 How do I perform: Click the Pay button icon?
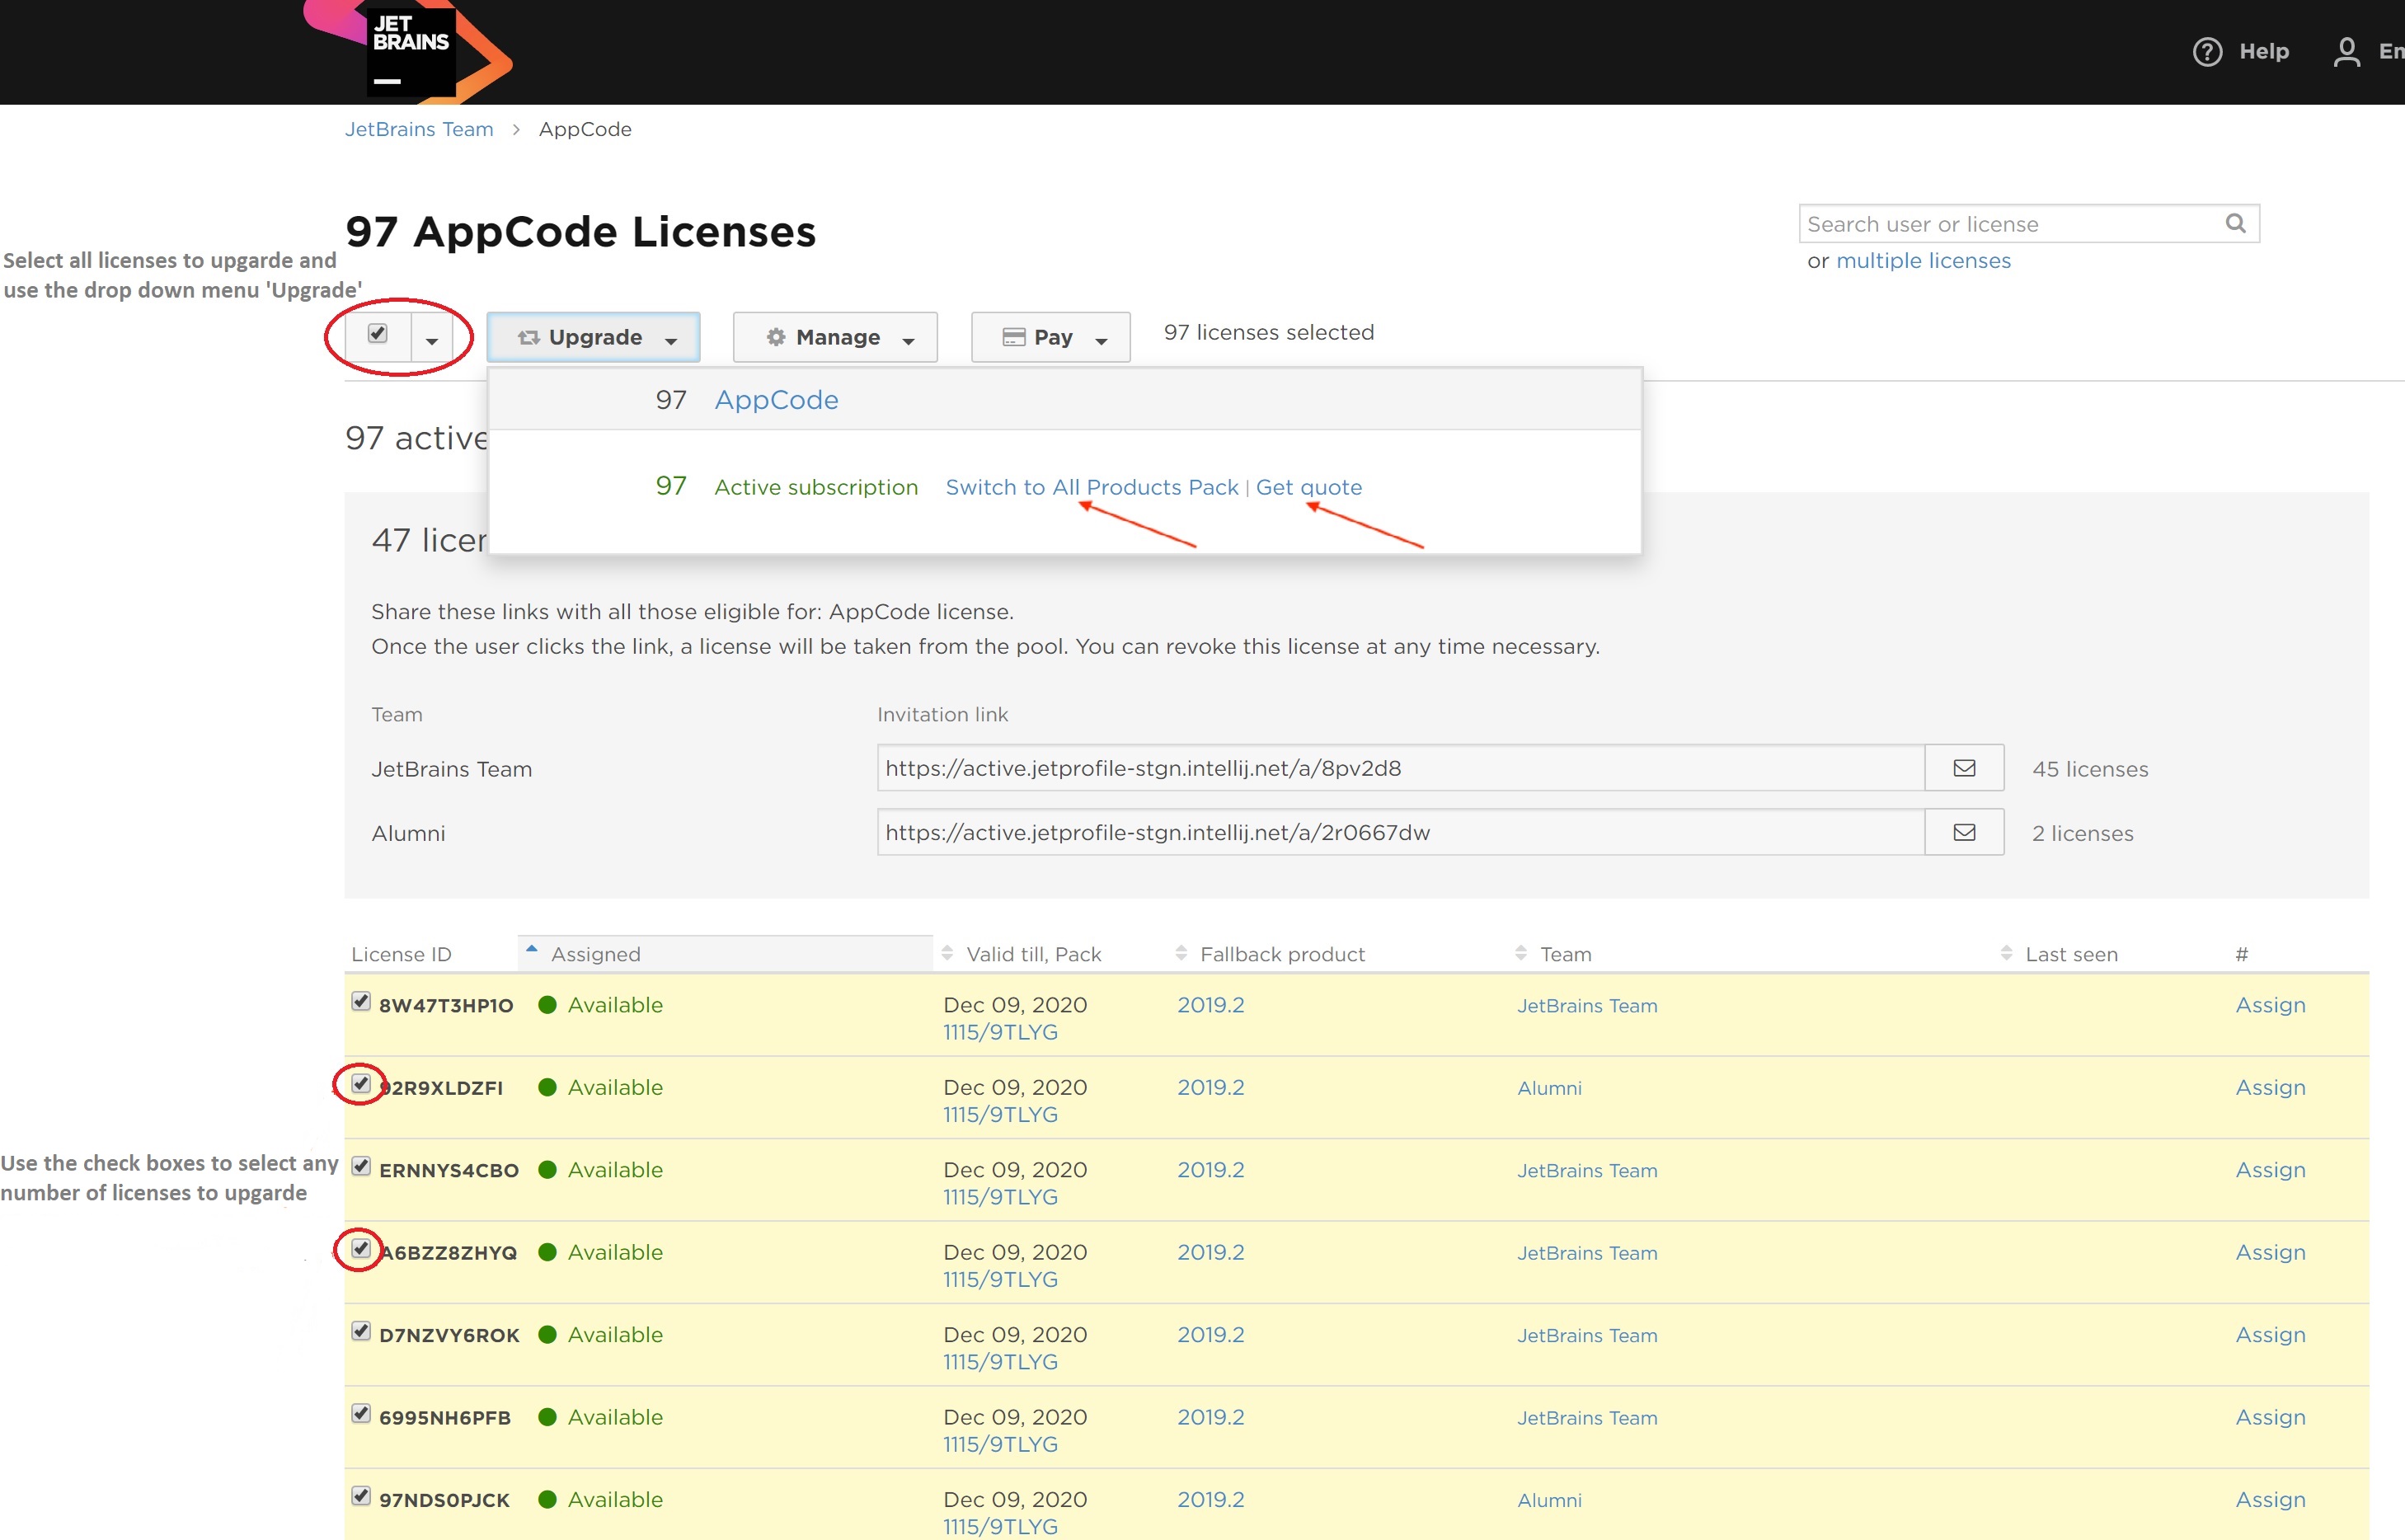pos(1008,335)
